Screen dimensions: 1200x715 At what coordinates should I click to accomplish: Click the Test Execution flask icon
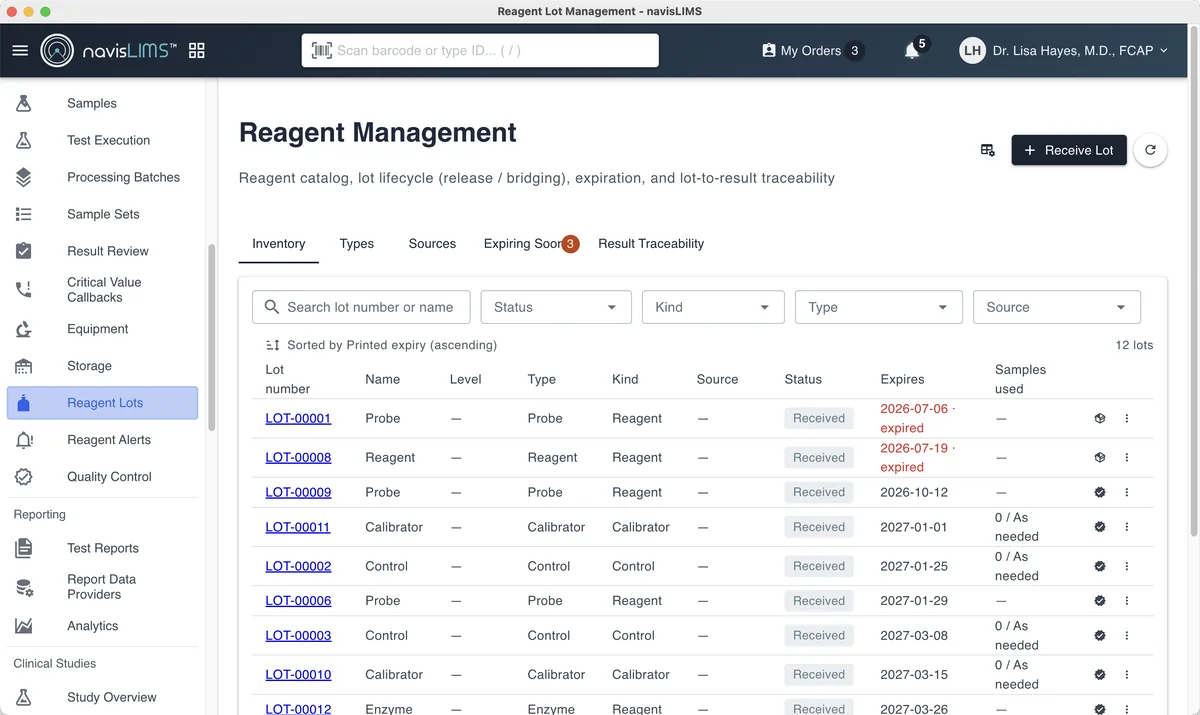24,140
